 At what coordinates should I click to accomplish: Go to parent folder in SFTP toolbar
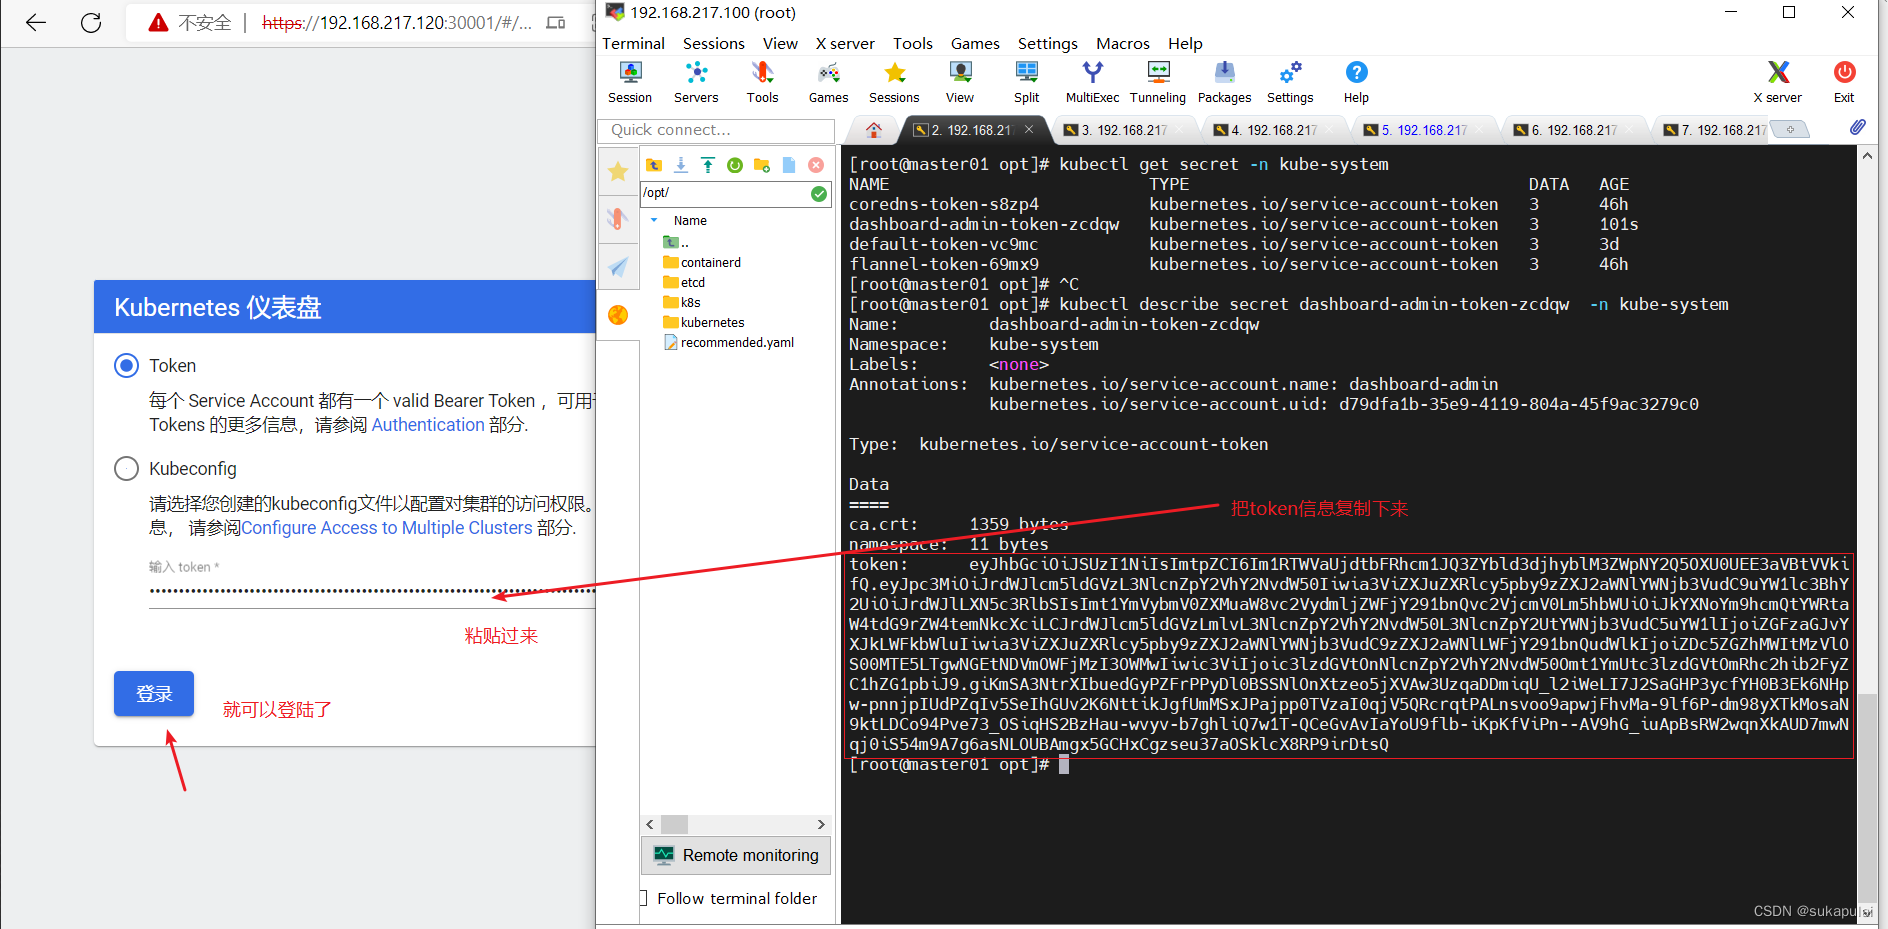pos(654,165)
